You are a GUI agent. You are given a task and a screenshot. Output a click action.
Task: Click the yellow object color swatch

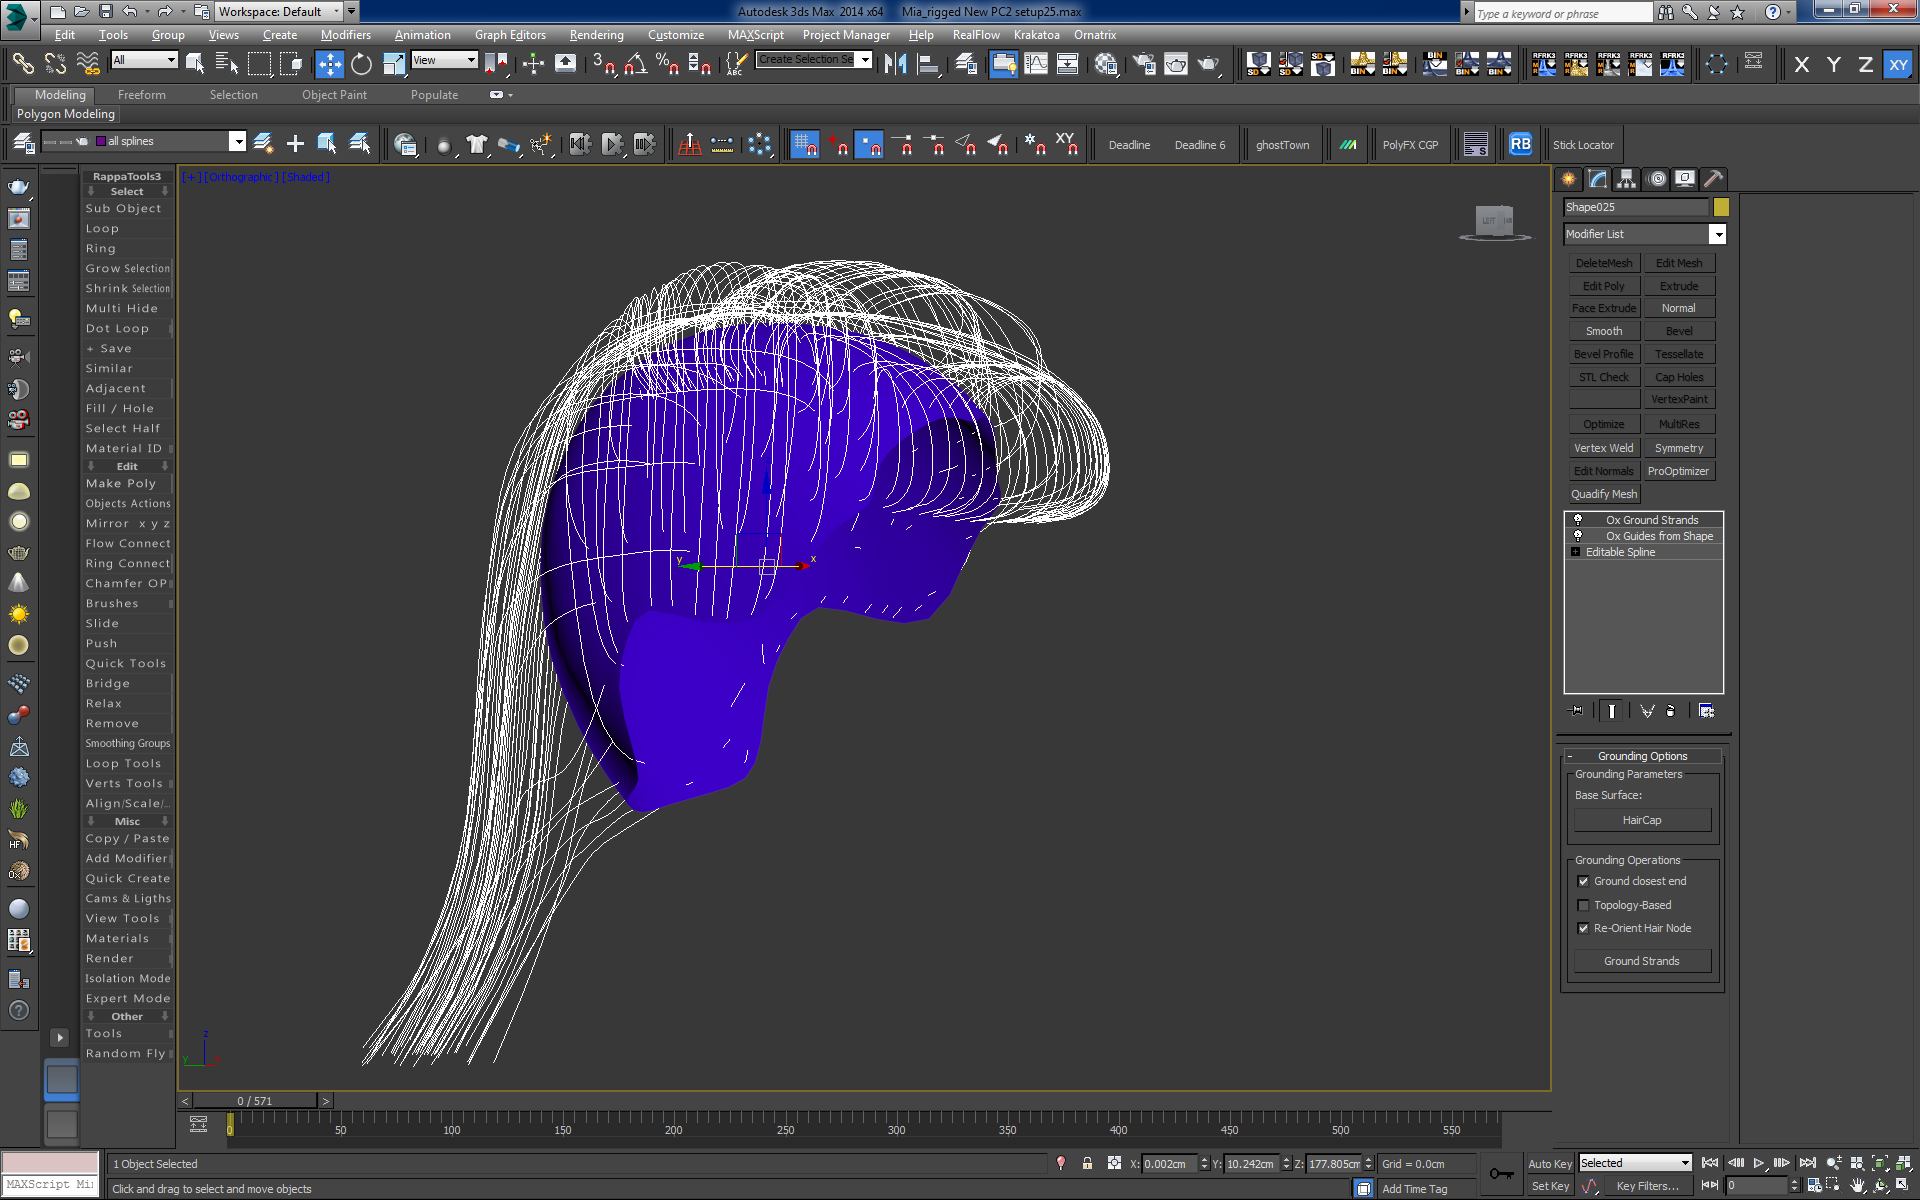(1721, 207)
